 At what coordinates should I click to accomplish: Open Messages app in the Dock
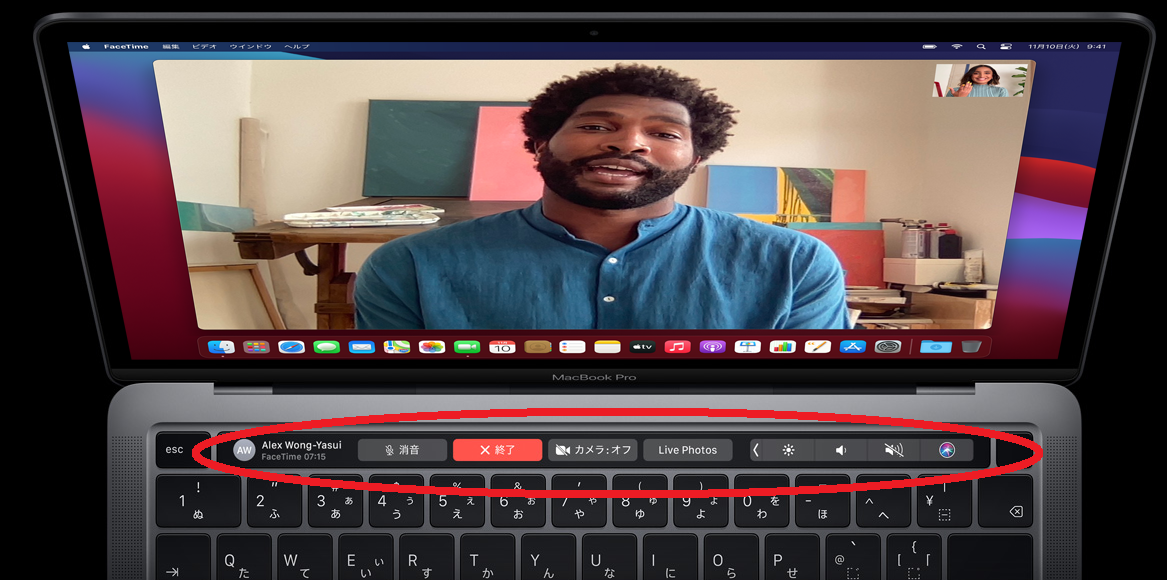pos(327,347)
